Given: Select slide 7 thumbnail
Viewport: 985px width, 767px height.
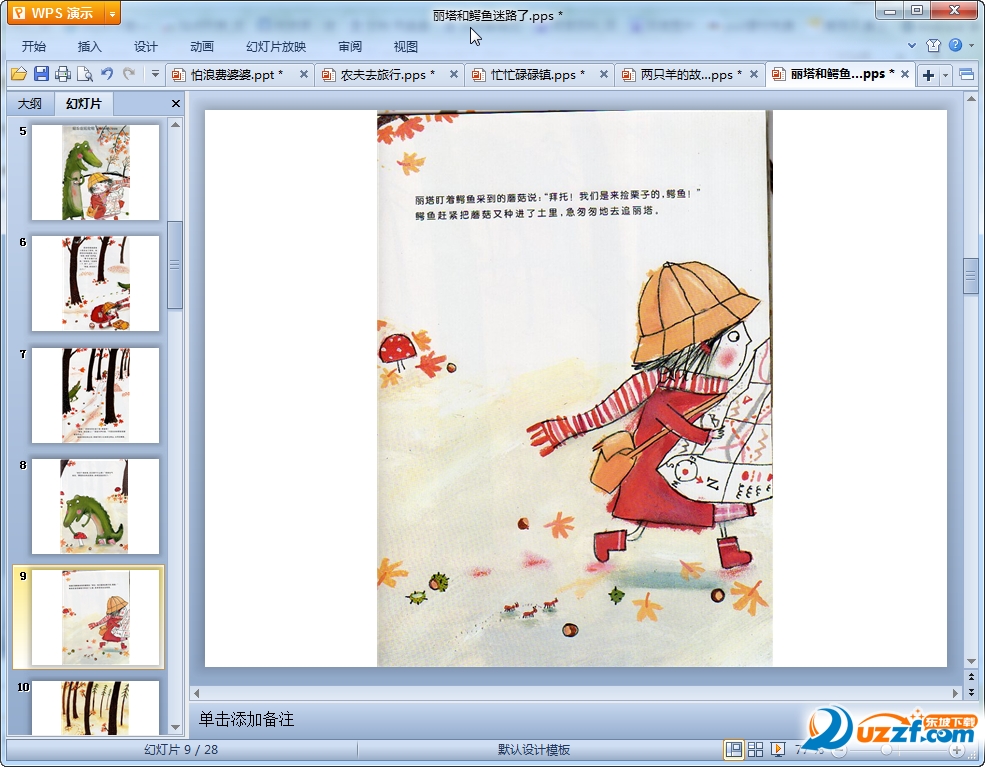Looking at the screenshot, I should tap(95, 395).
